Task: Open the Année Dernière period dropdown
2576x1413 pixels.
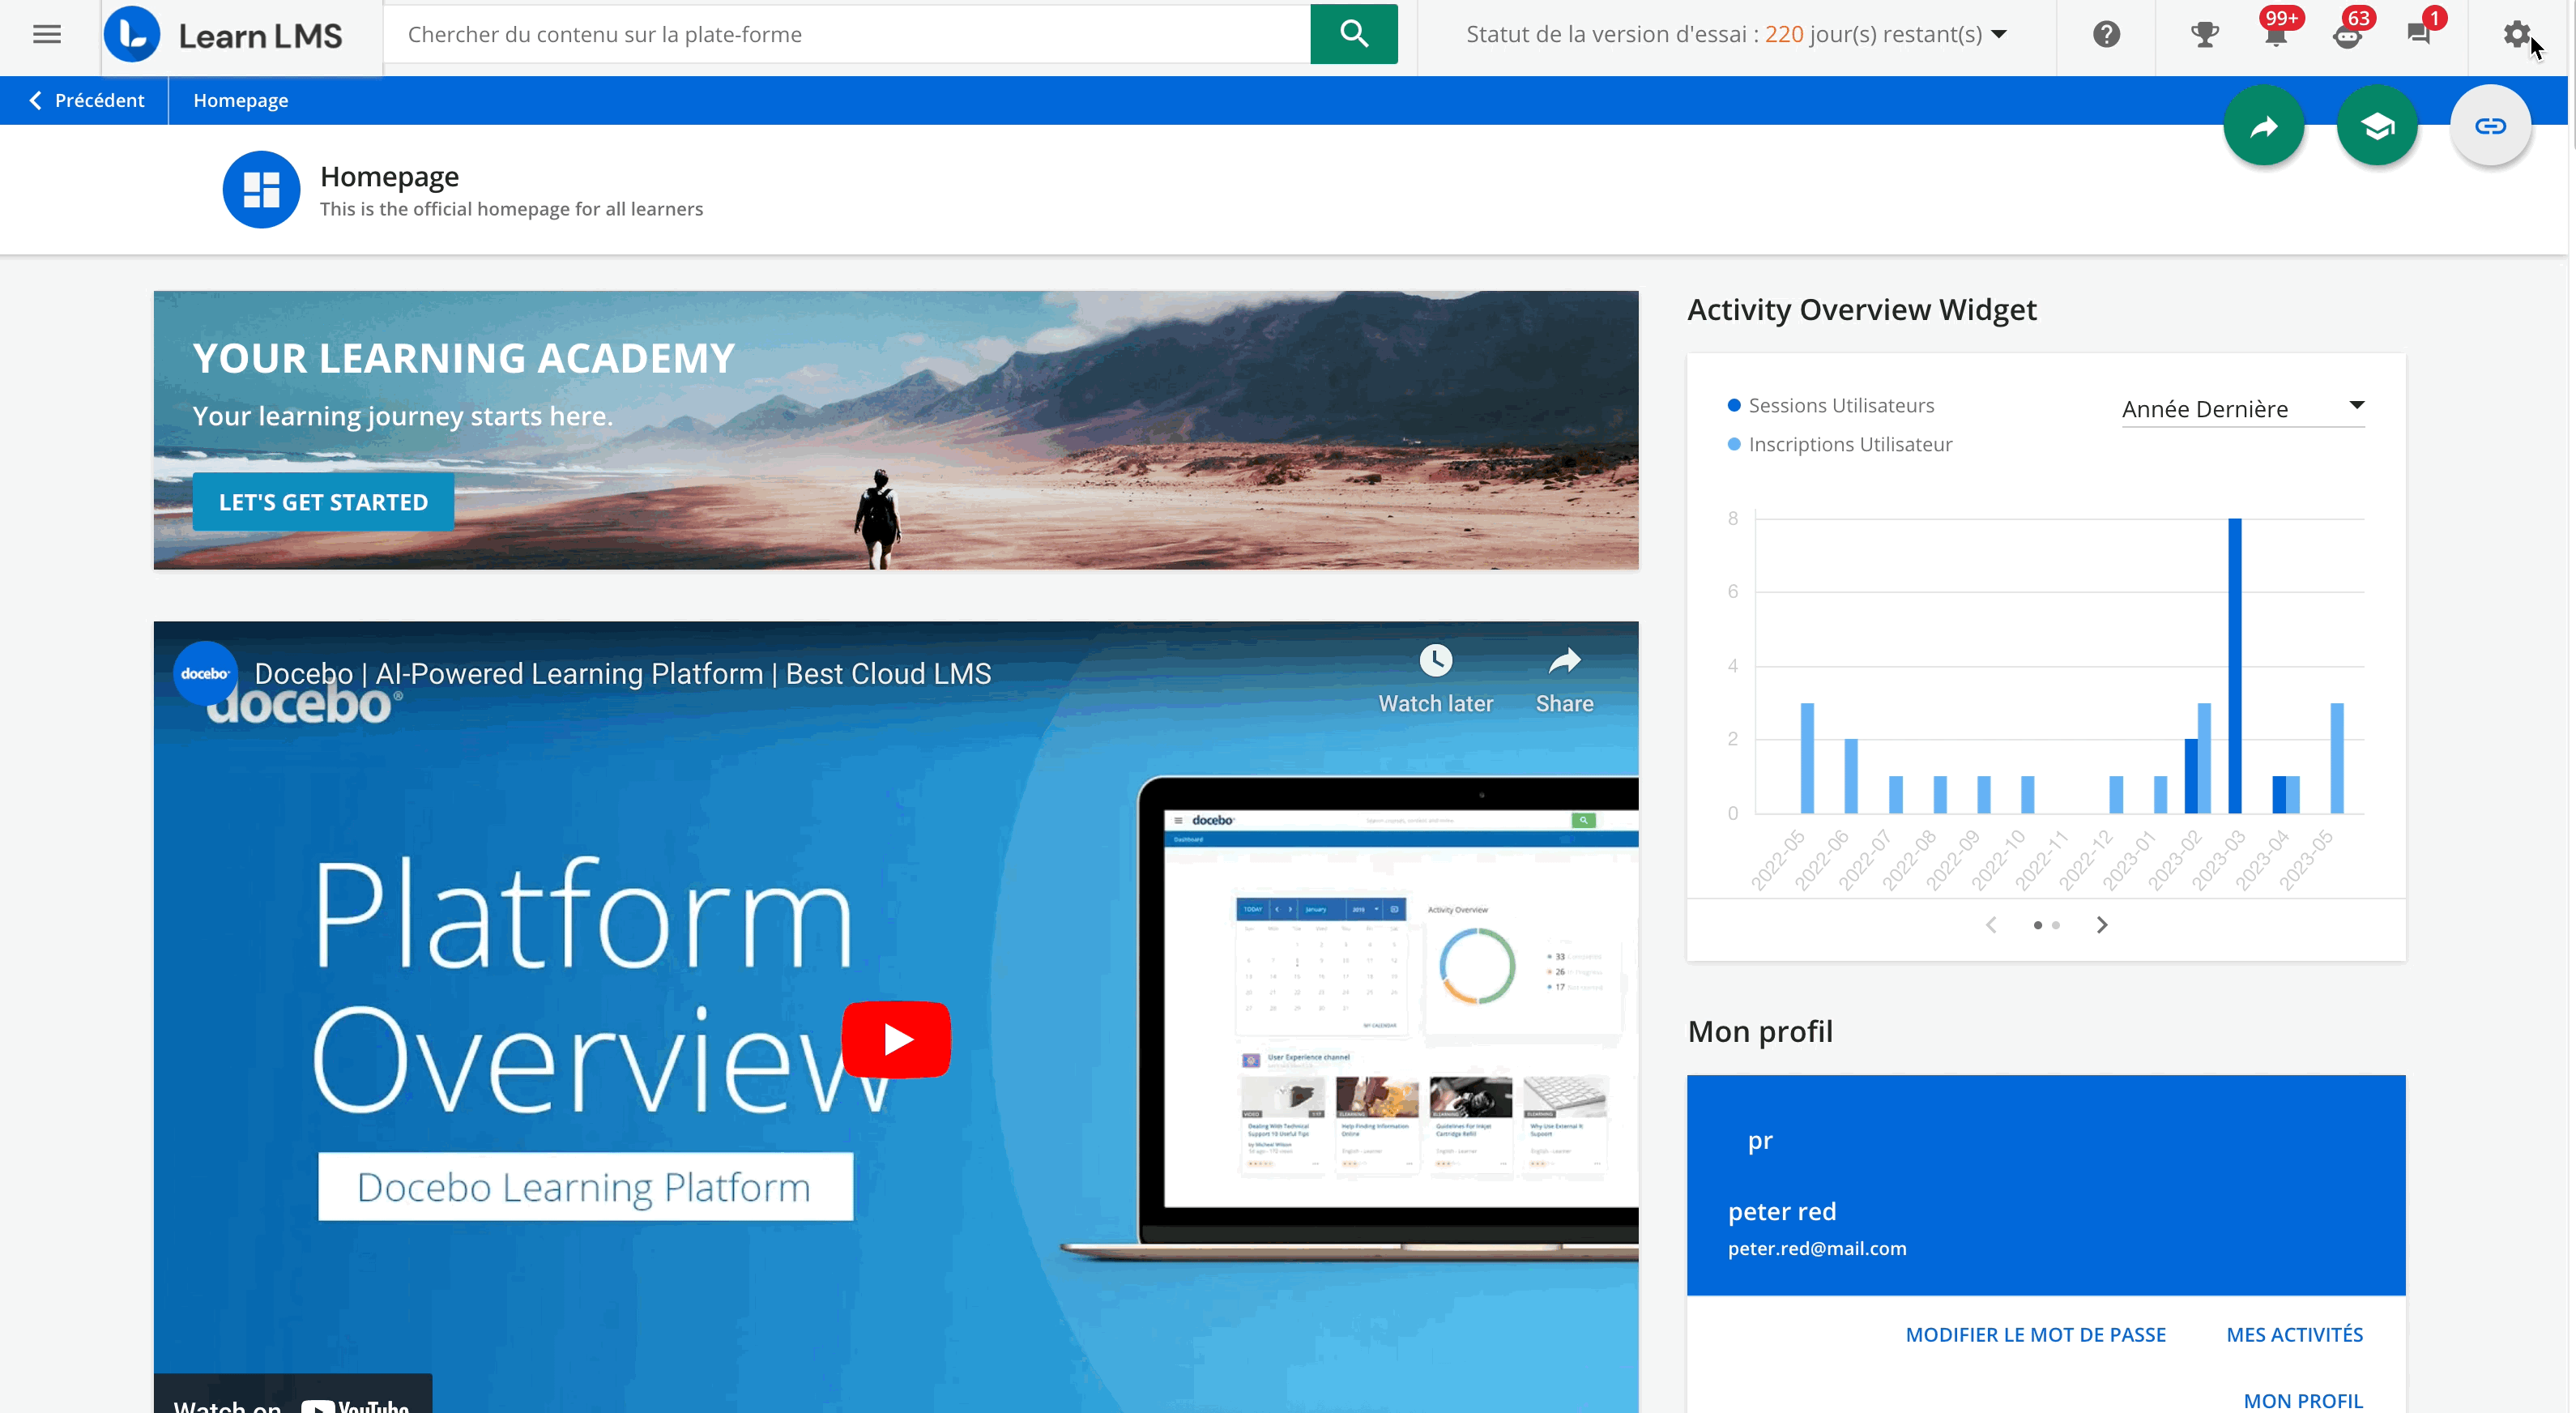Action: [2242, 409]
